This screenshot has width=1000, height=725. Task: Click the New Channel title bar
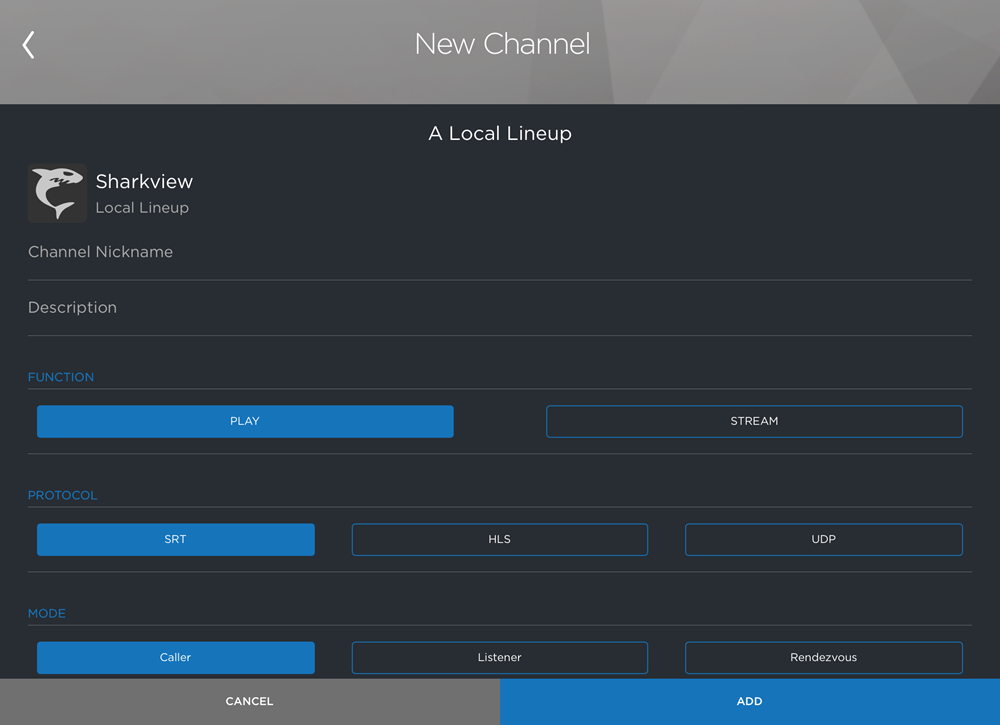(502, 44)
